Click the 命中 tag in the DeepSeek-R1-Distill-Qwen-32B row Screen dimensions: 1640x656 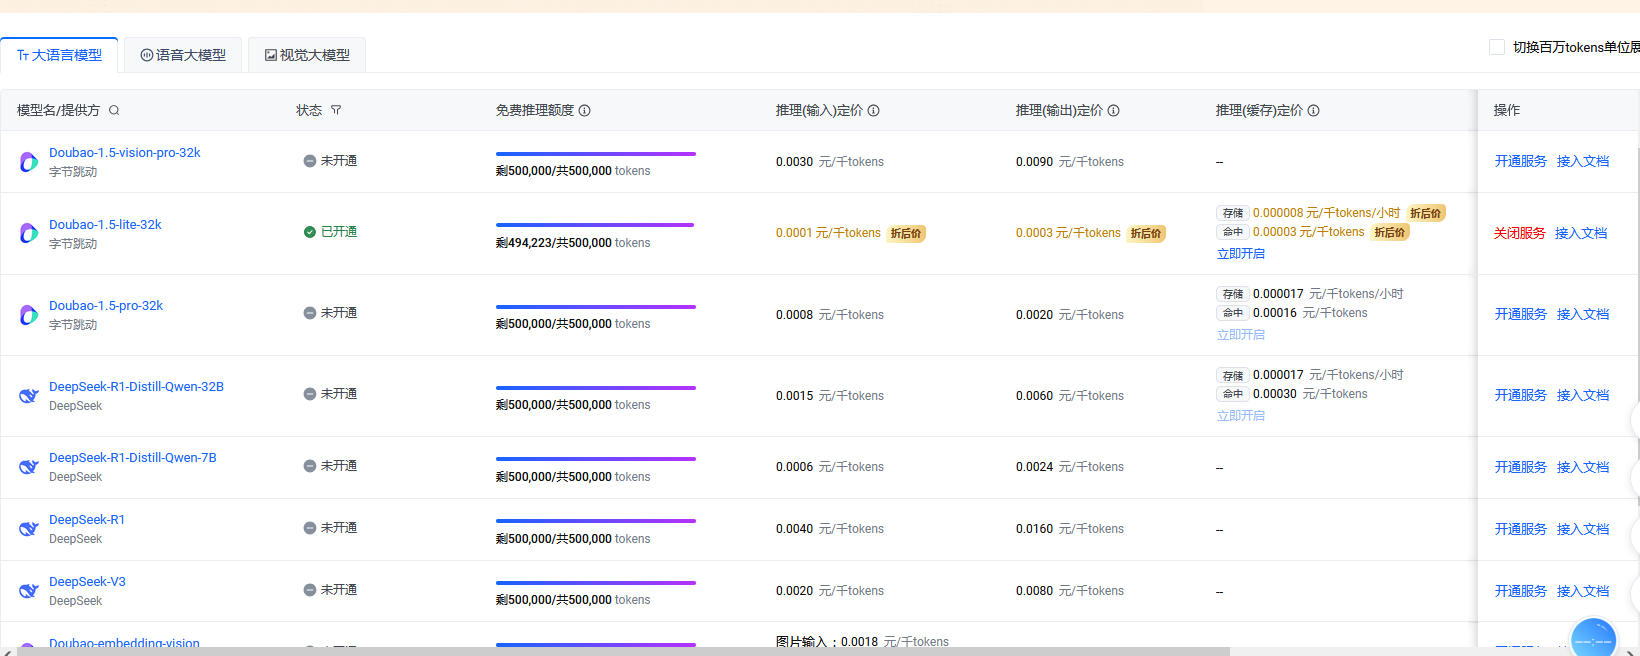1233,394
